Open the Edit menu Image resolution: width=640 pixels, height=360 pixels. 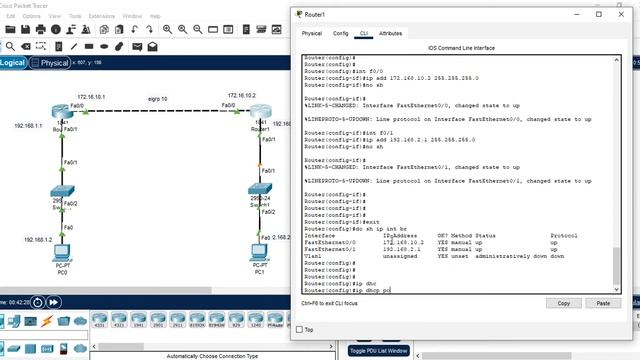tap(11, 16)
